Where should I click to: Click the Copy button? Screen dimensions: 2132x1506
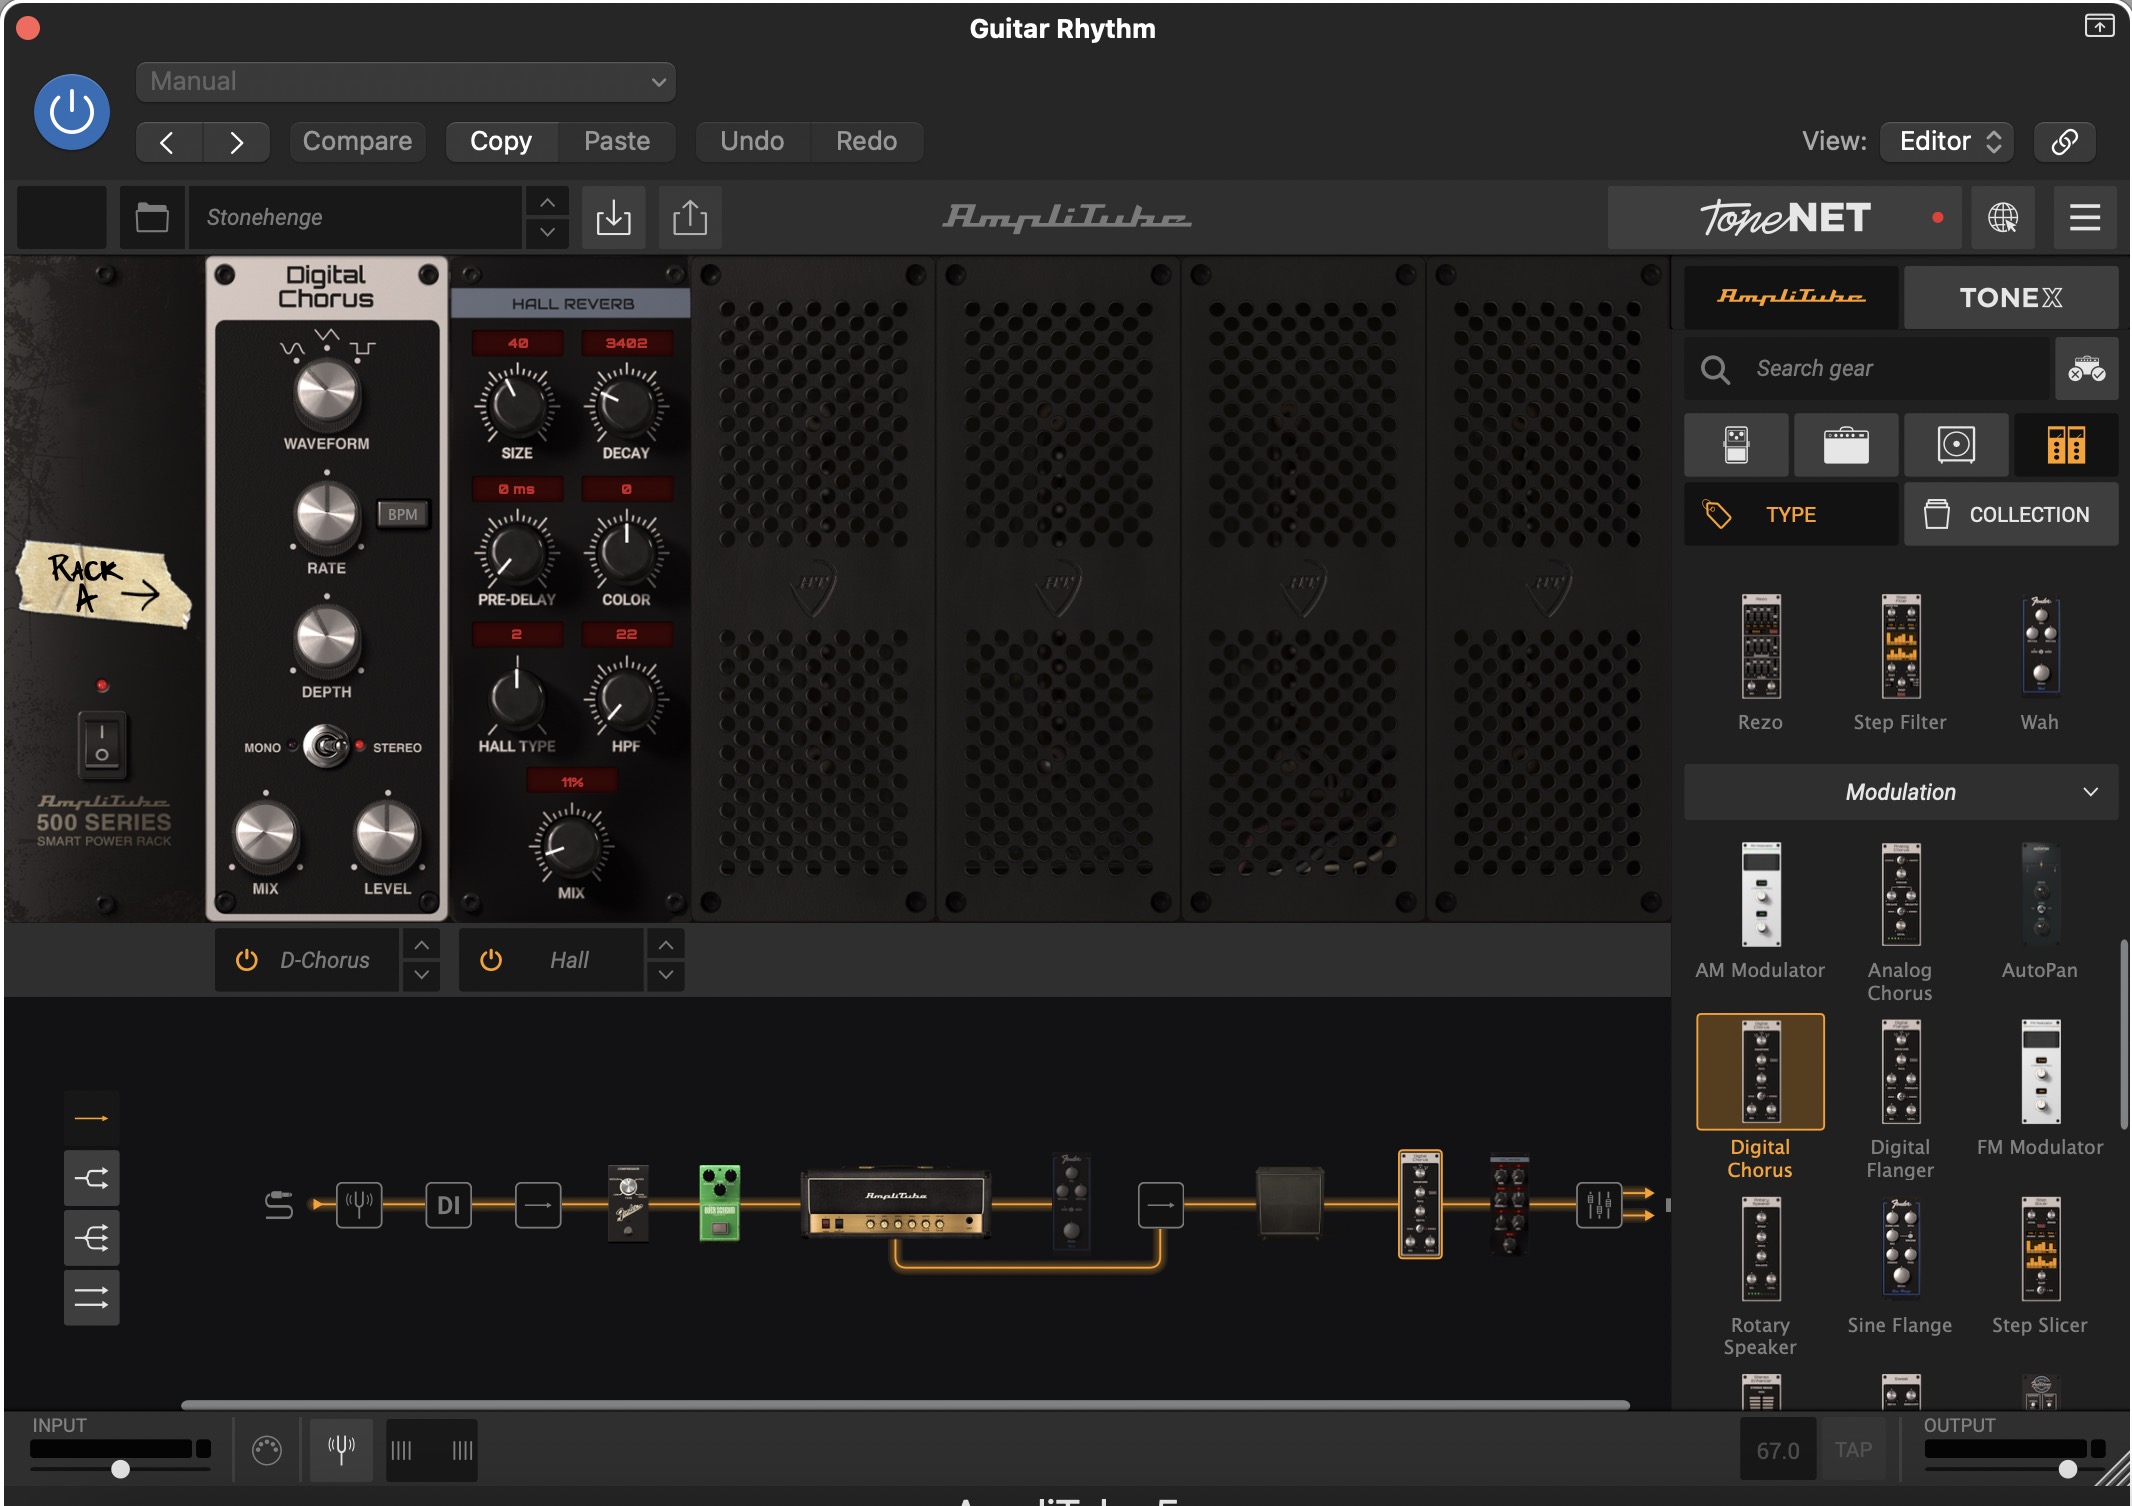tap(501, 141)
